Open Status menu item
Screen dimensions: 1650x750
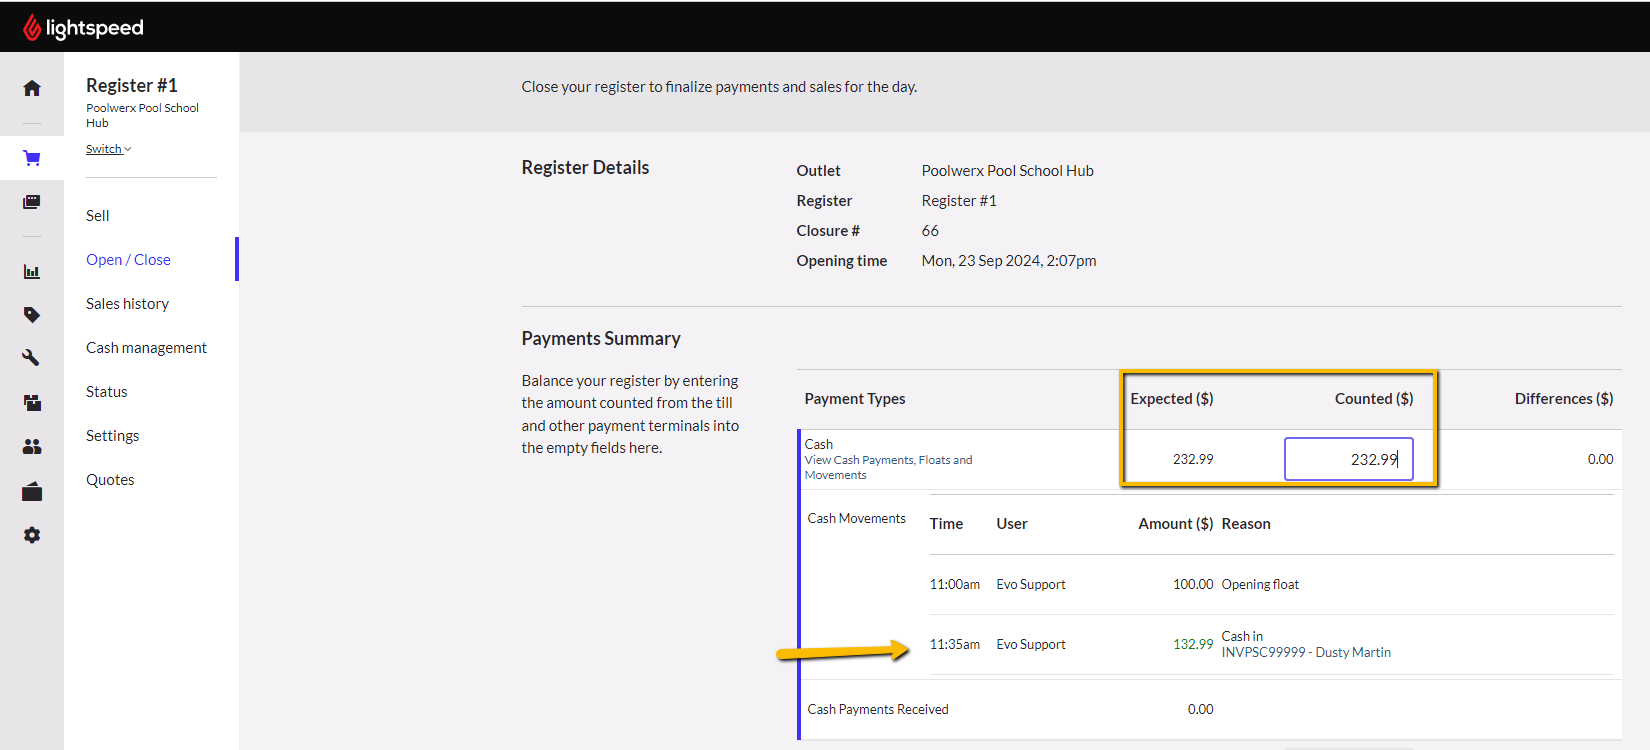click(107, 392)
